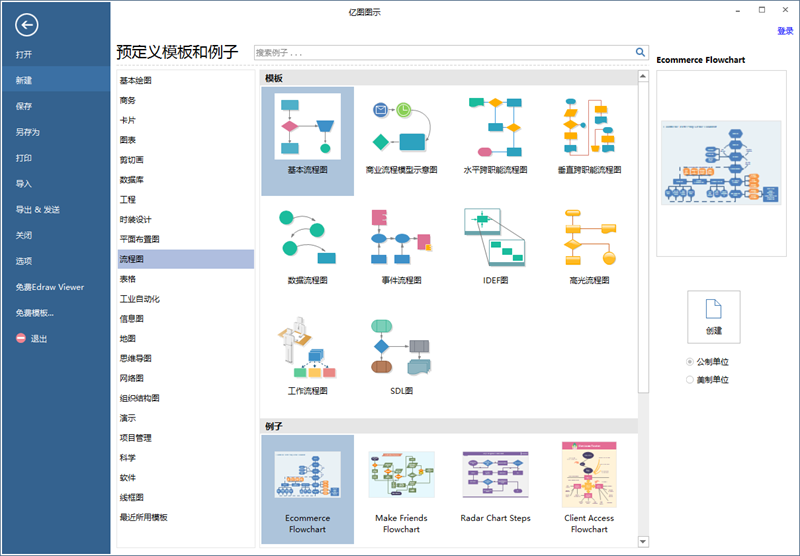Select 图表 category
Screen dimensions: 800x556
click(x=128, y=140)
